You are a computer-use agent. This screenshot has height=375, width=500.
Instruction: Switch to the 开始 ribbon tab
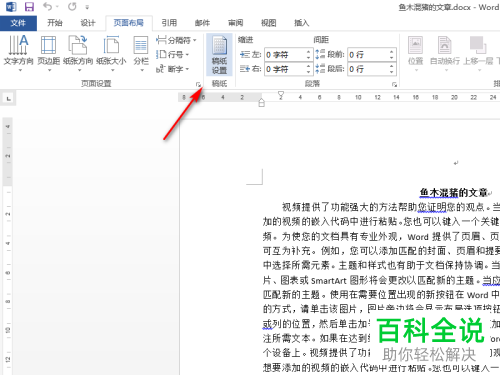(55, 23)
